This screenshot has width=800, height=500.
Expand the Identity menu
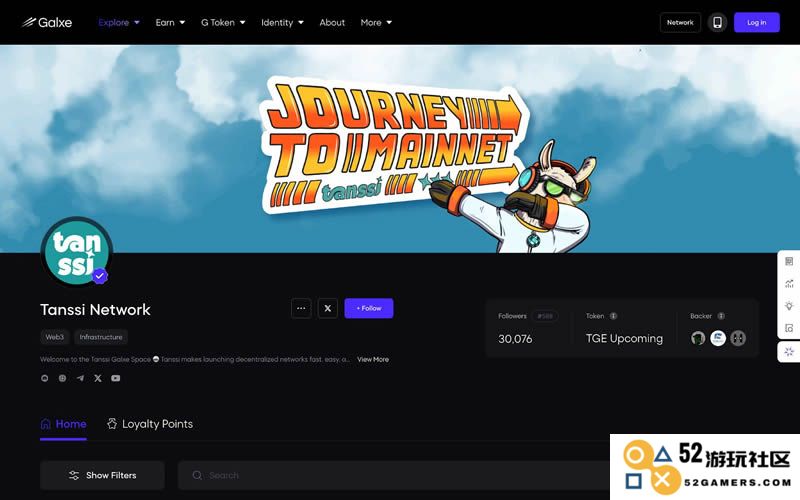pyautogui.click(x=282, y=22)
